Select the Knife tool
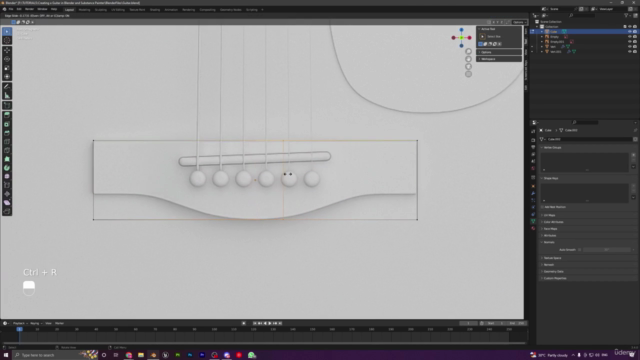Screen dimensions: 640x360 tap(7, 151)
